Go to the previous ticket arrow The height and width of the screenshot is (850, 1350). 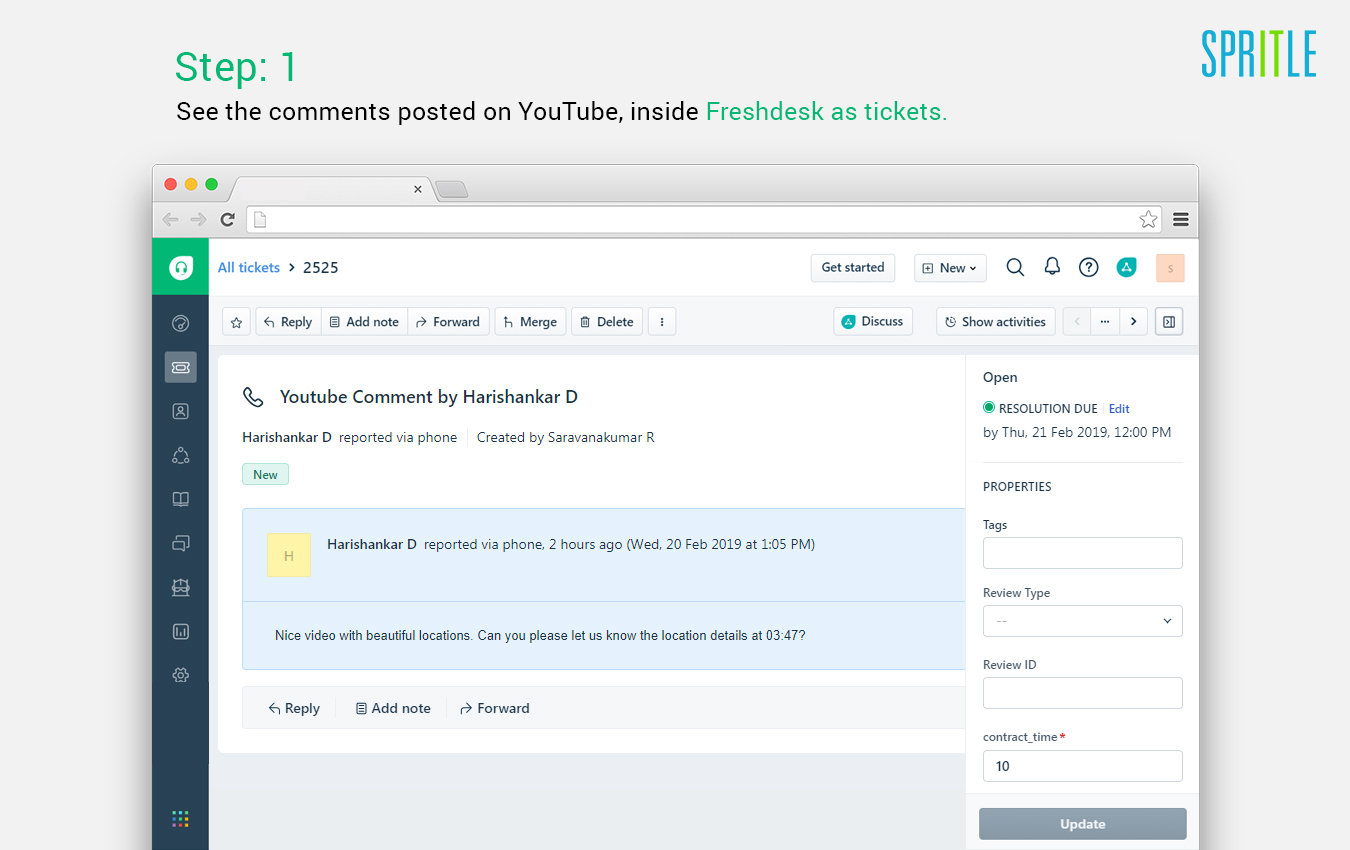(1077, 322)
